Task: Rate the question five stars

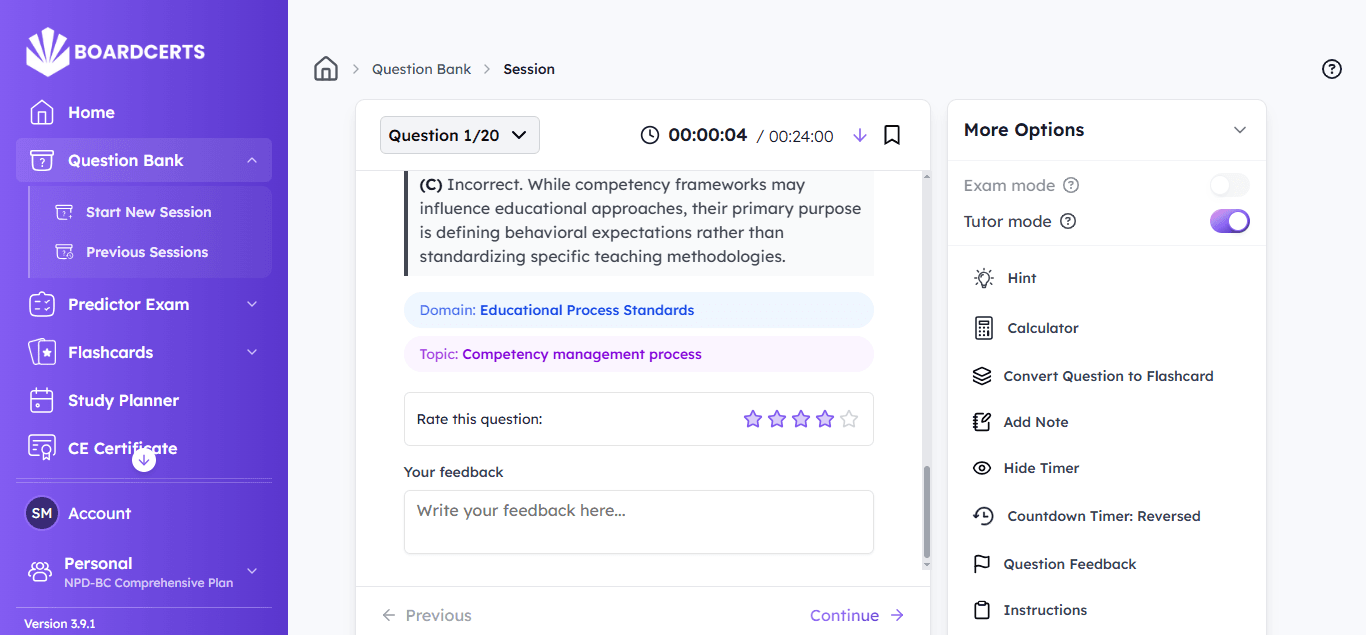Action: click(x=849, y=419)
